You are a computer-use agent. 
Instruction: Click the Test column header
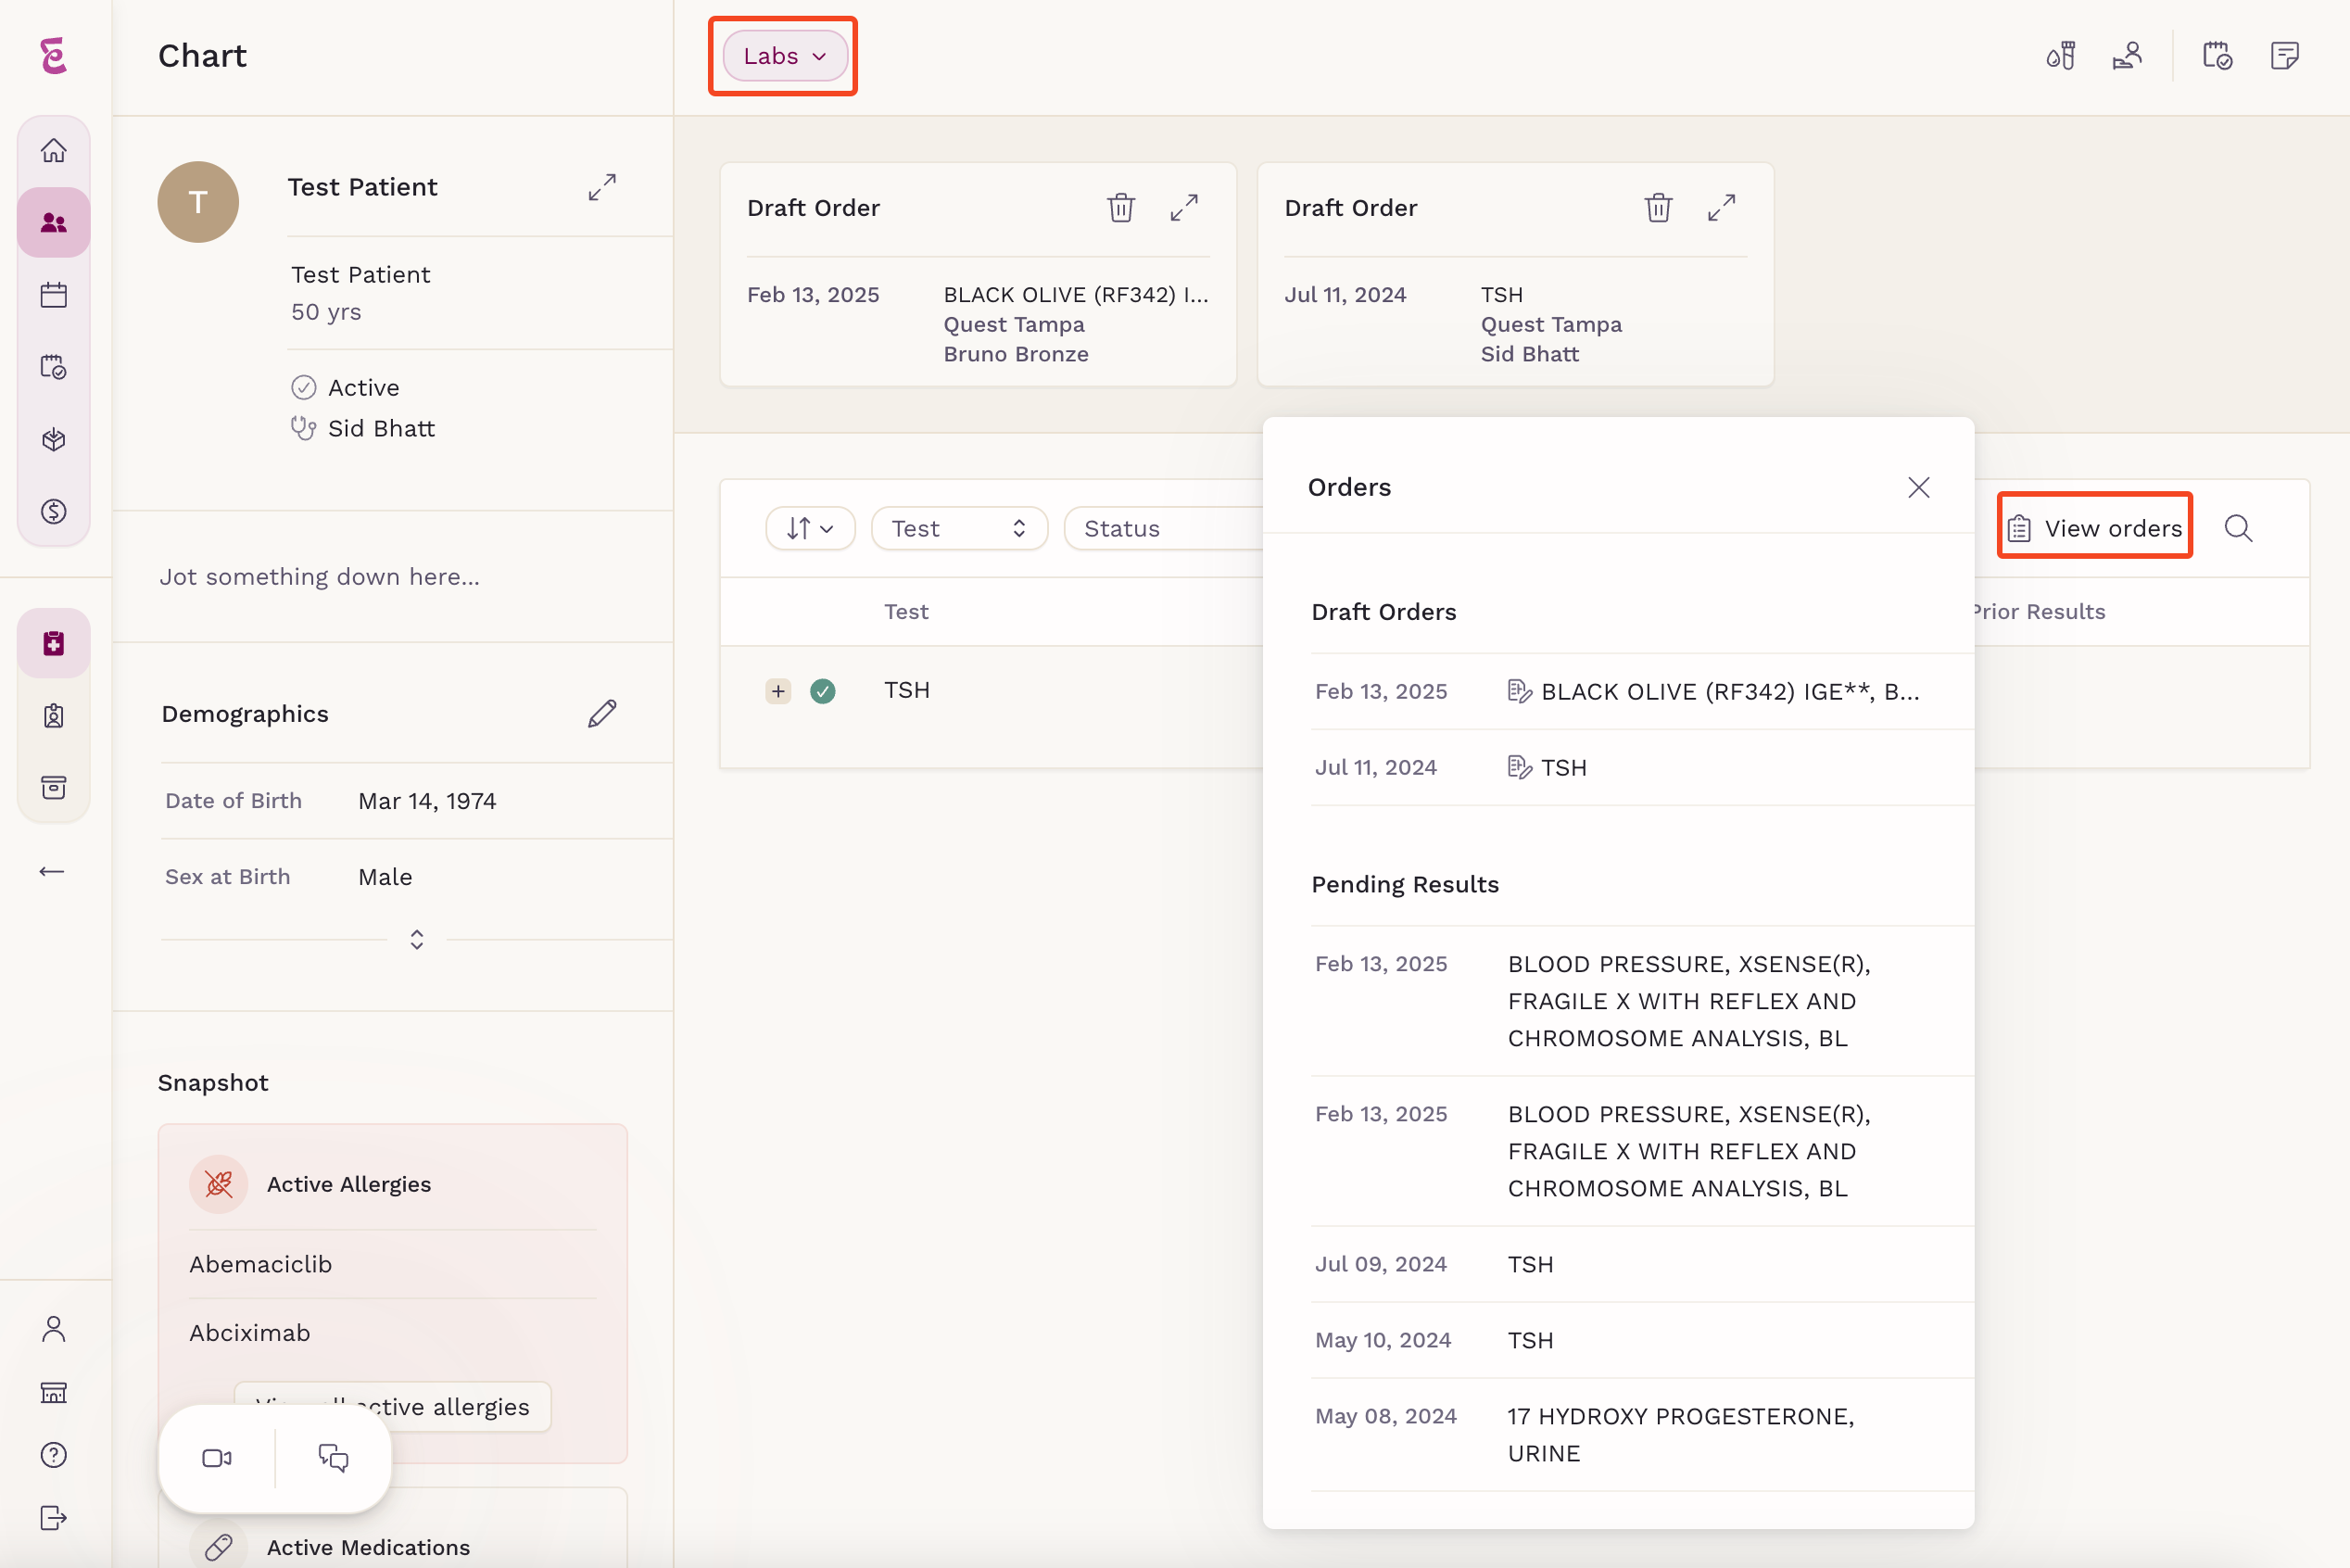[x=906, y=611]
